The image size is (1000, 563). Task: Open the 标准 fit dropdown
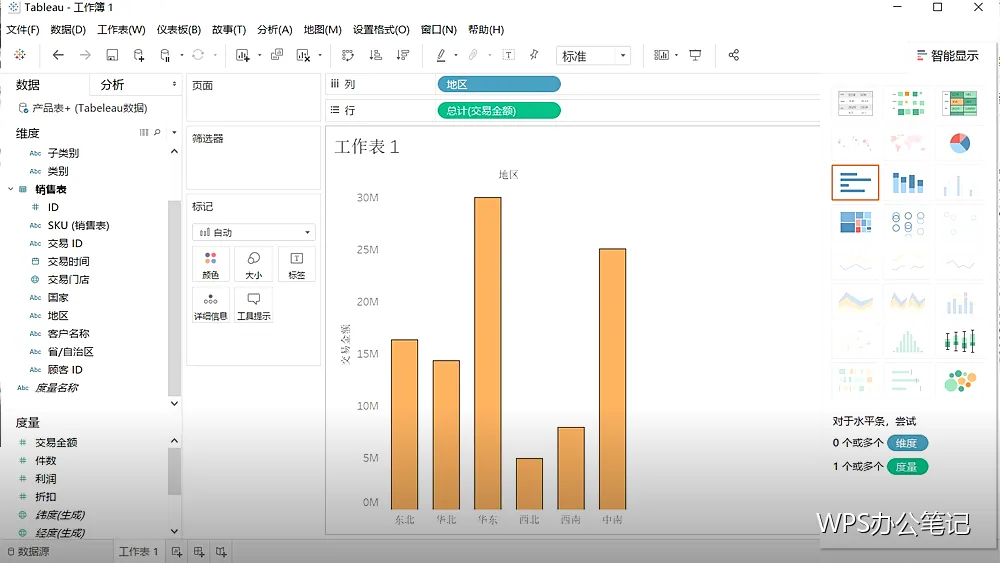tap(593, 55)
